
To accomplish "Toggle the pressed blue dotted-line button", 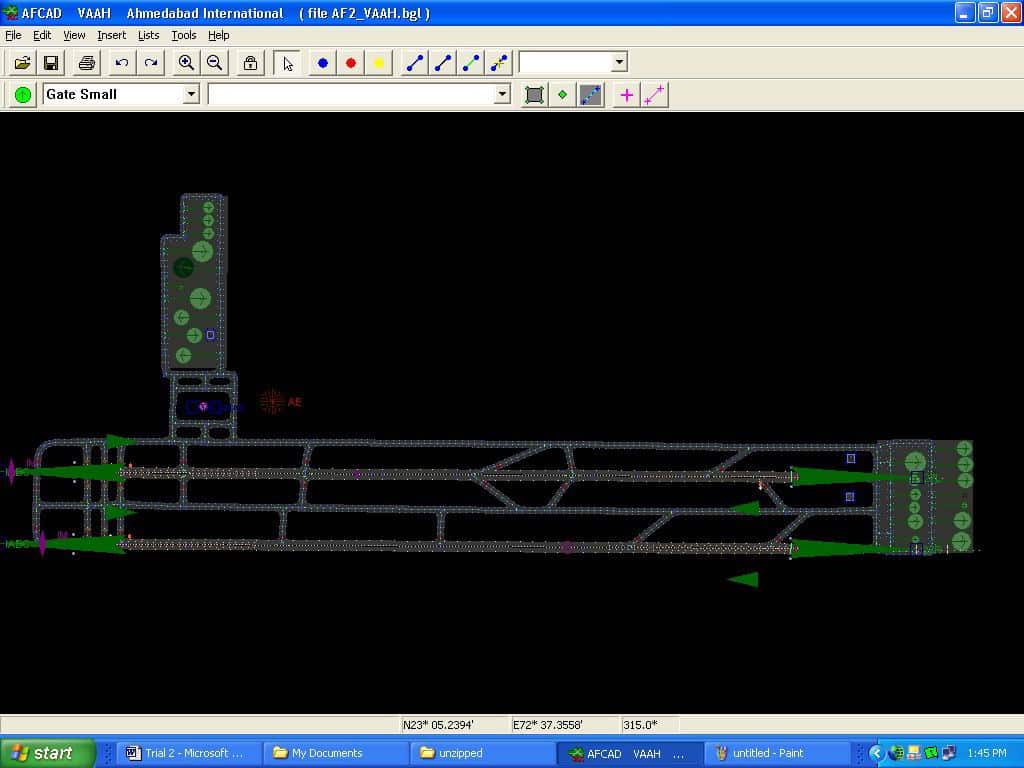I will click(591, 95).
